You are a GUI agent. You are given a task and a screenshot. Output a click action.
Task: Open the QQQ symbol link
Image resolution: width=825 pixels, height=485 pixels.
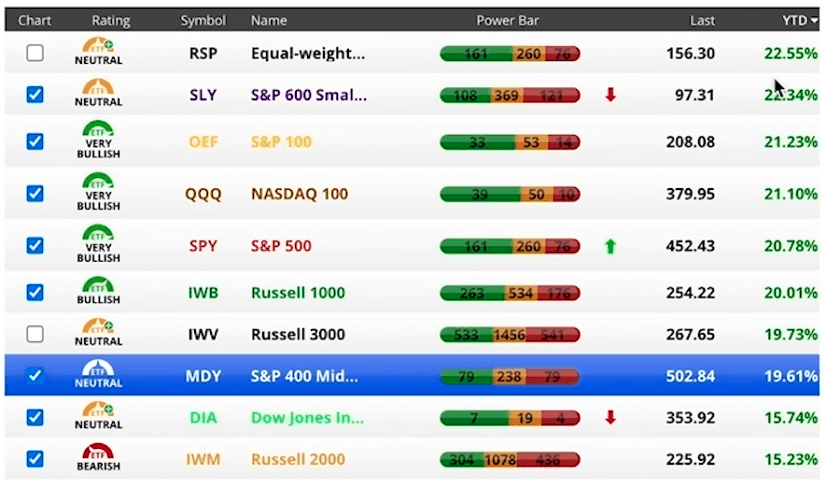[203, 194]
